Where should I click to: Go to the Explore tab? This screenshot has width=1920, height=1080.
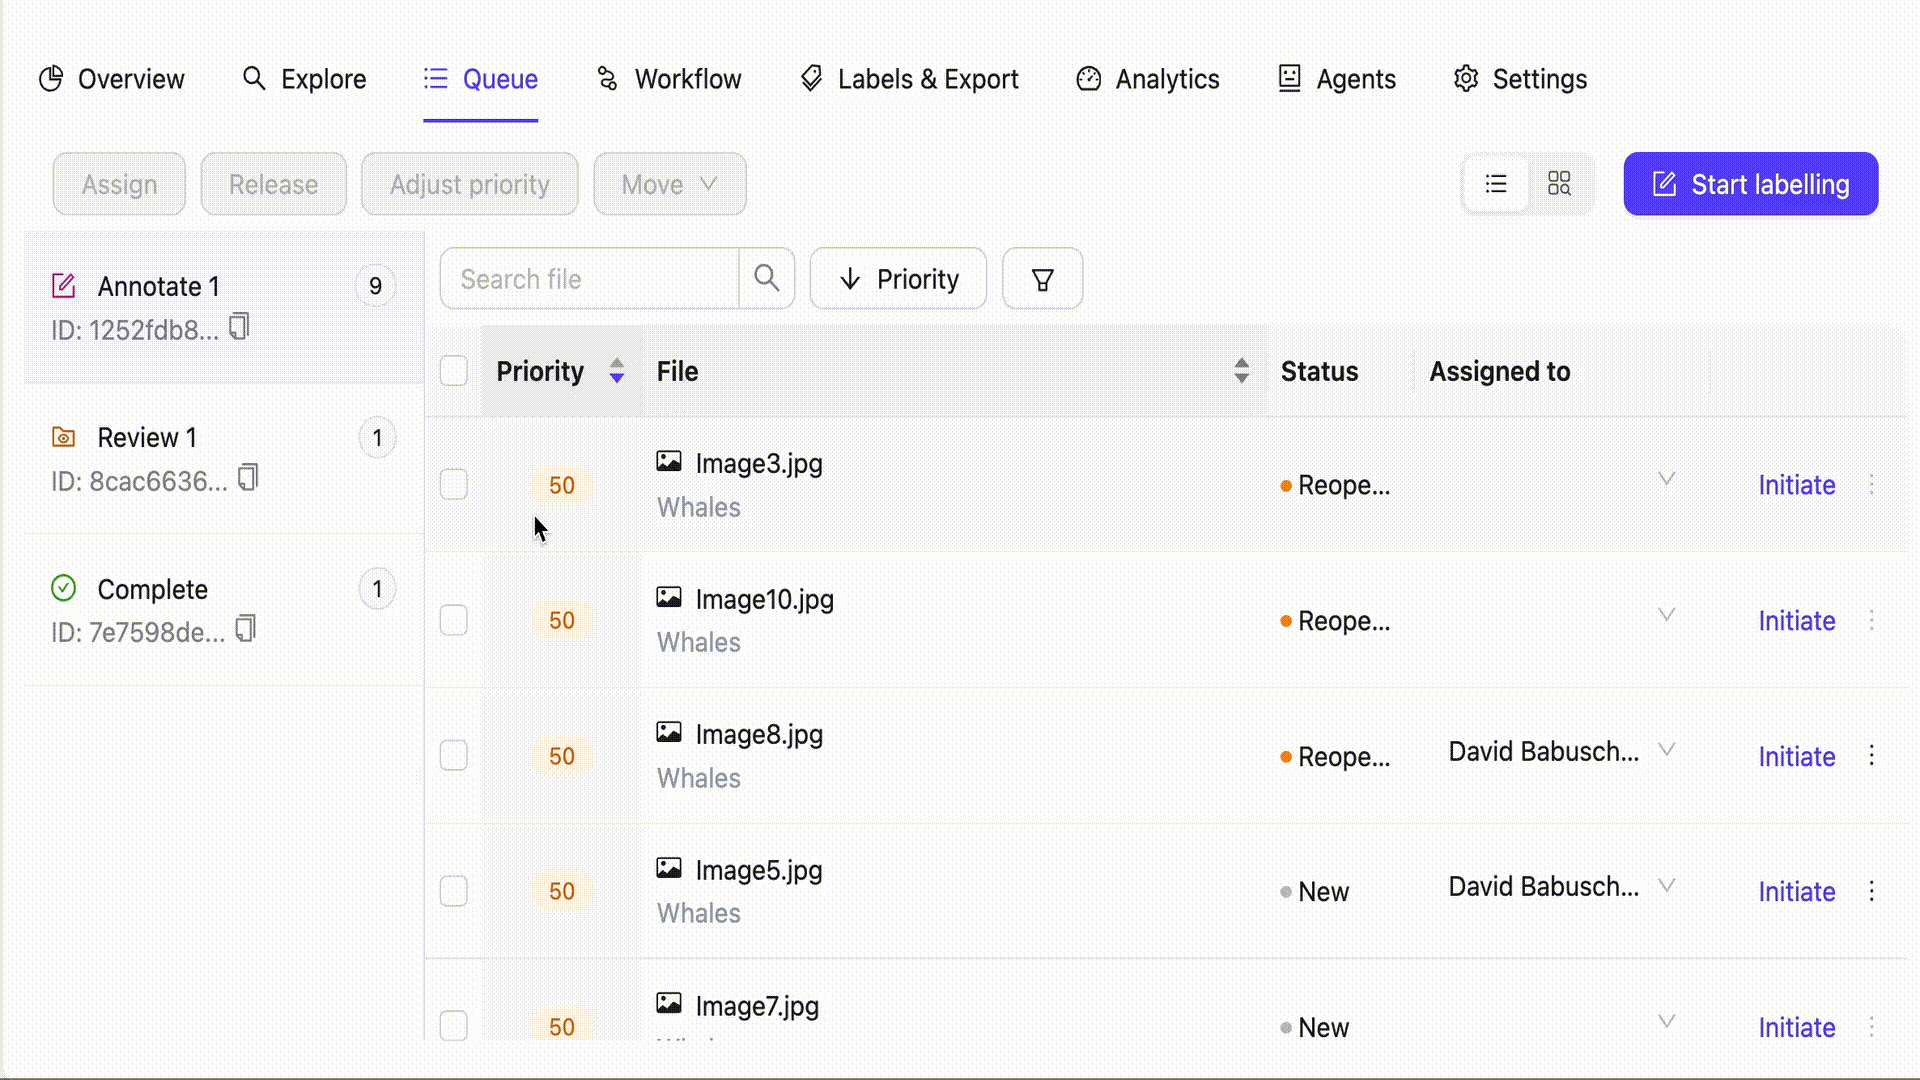304,79
